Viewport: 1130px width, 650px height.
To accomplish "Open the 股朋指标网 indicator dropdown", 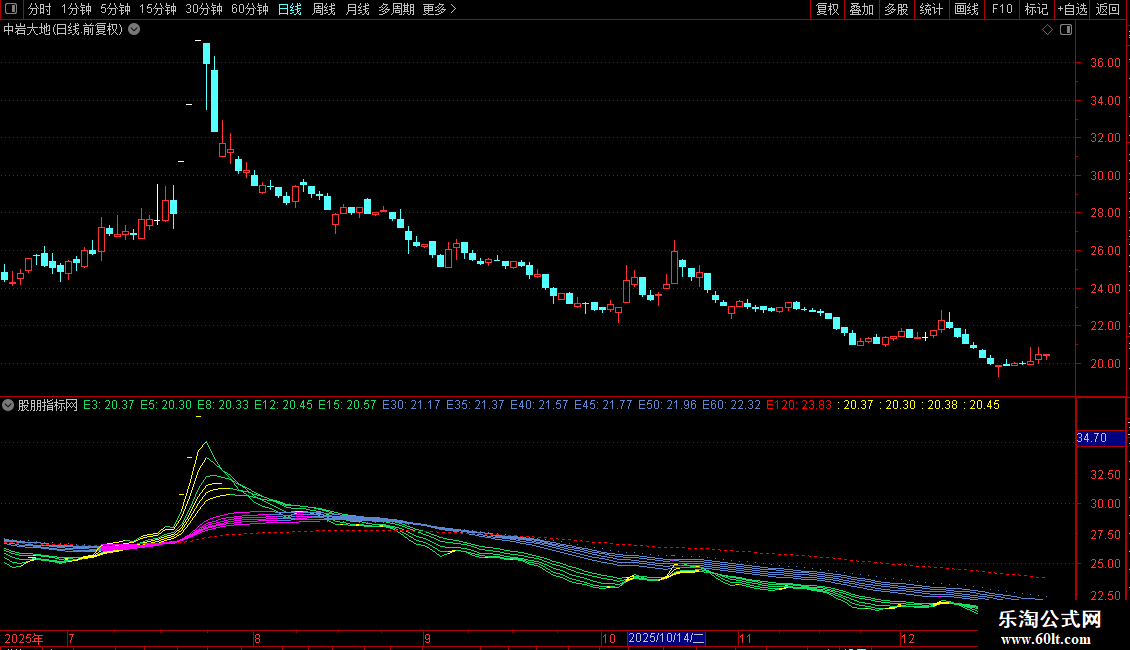I will (8, 405).
